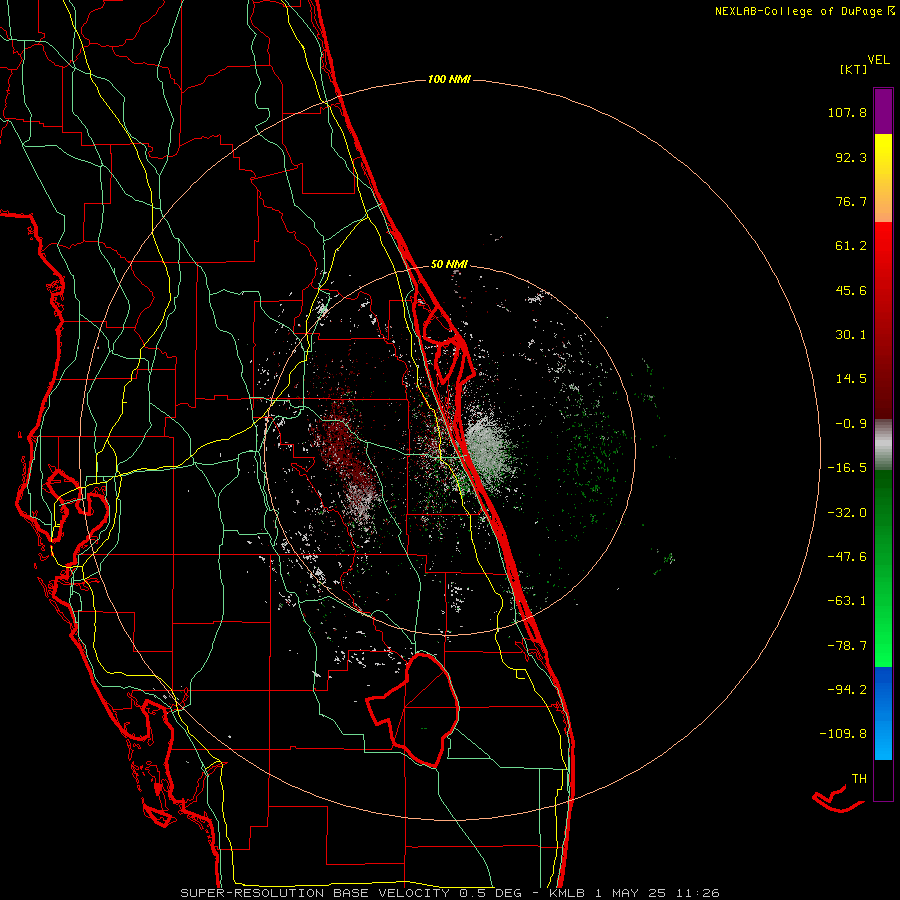Click the dense white velocity cluster at radar center

click(x=485, y=448)
